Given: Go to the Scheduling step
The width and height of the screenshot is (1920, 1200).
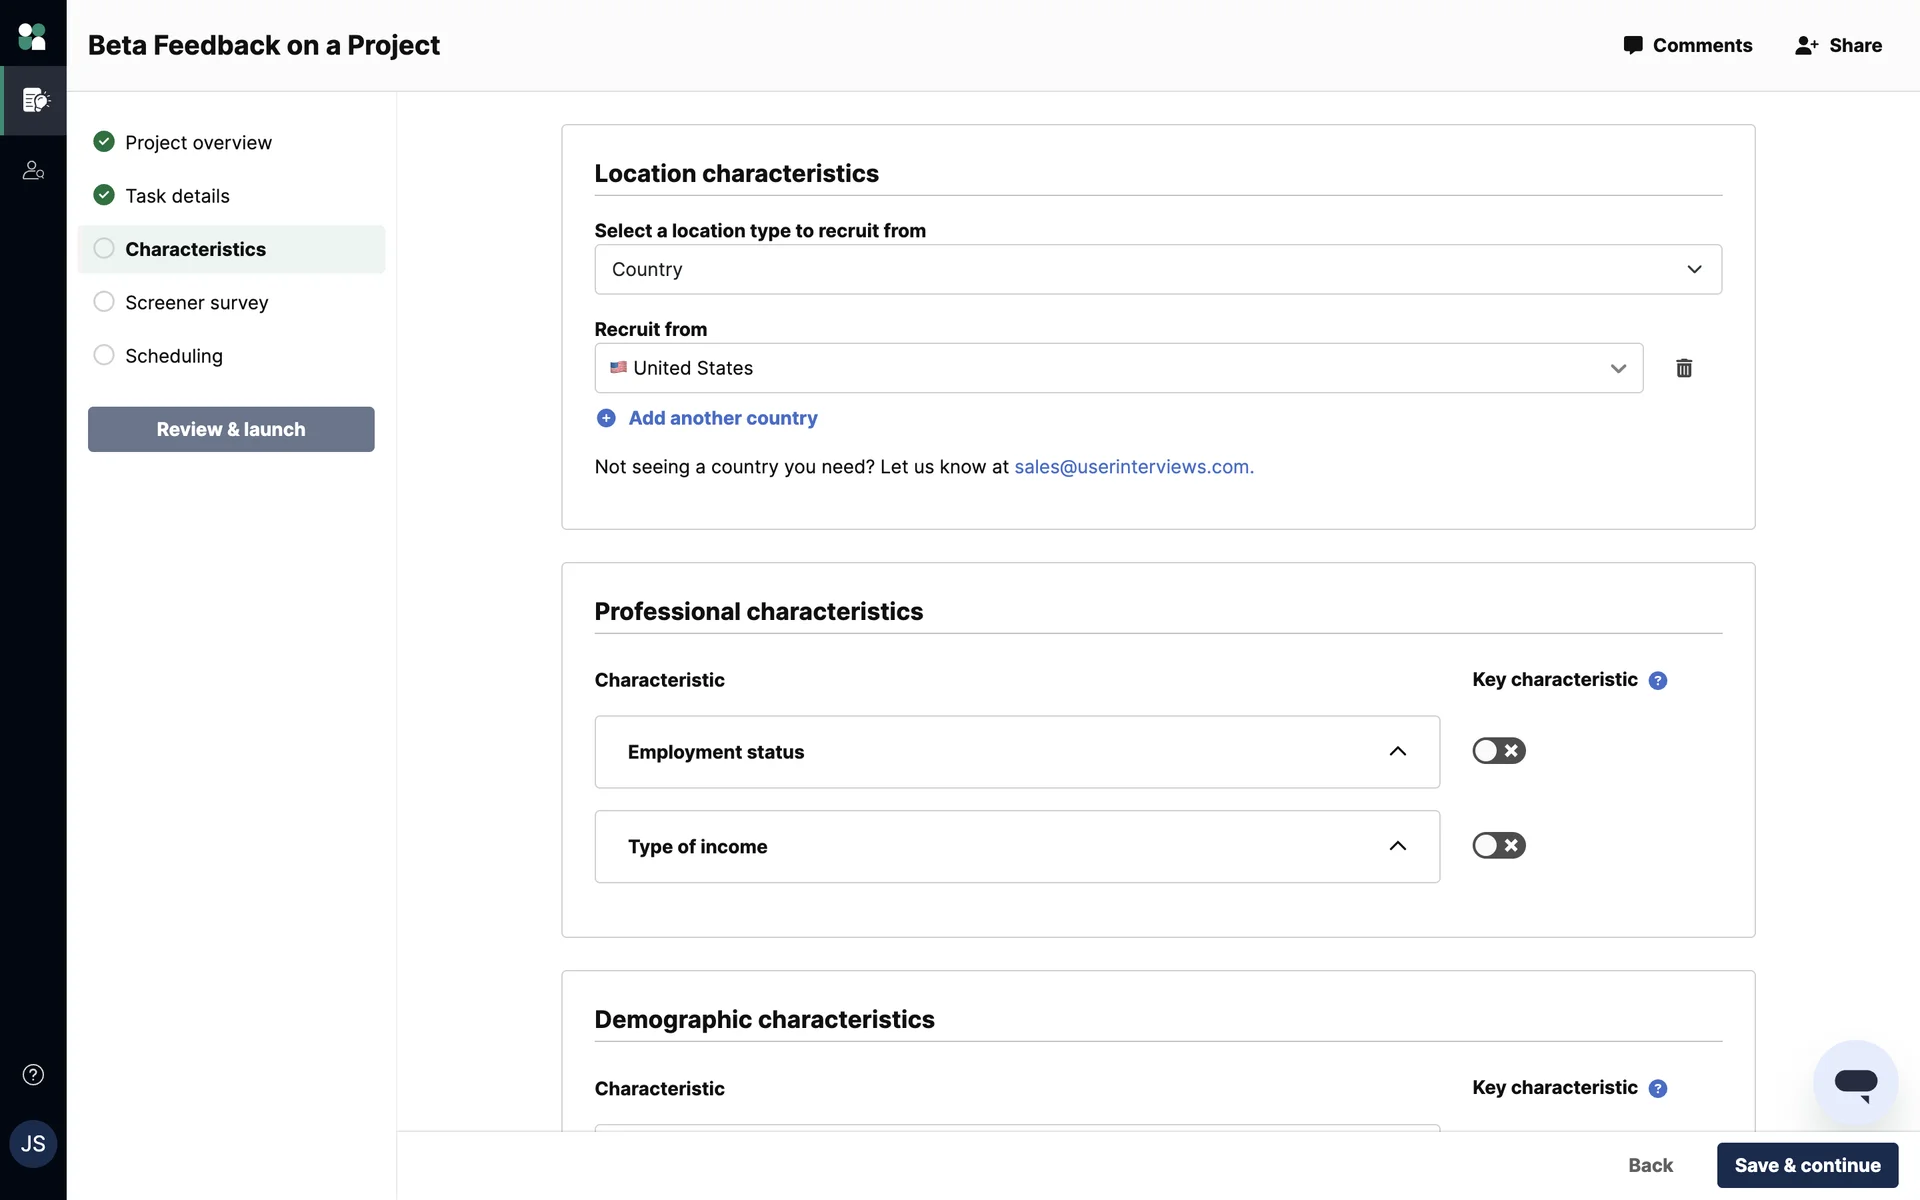Looking at the screenshot, I should (174, 356).
